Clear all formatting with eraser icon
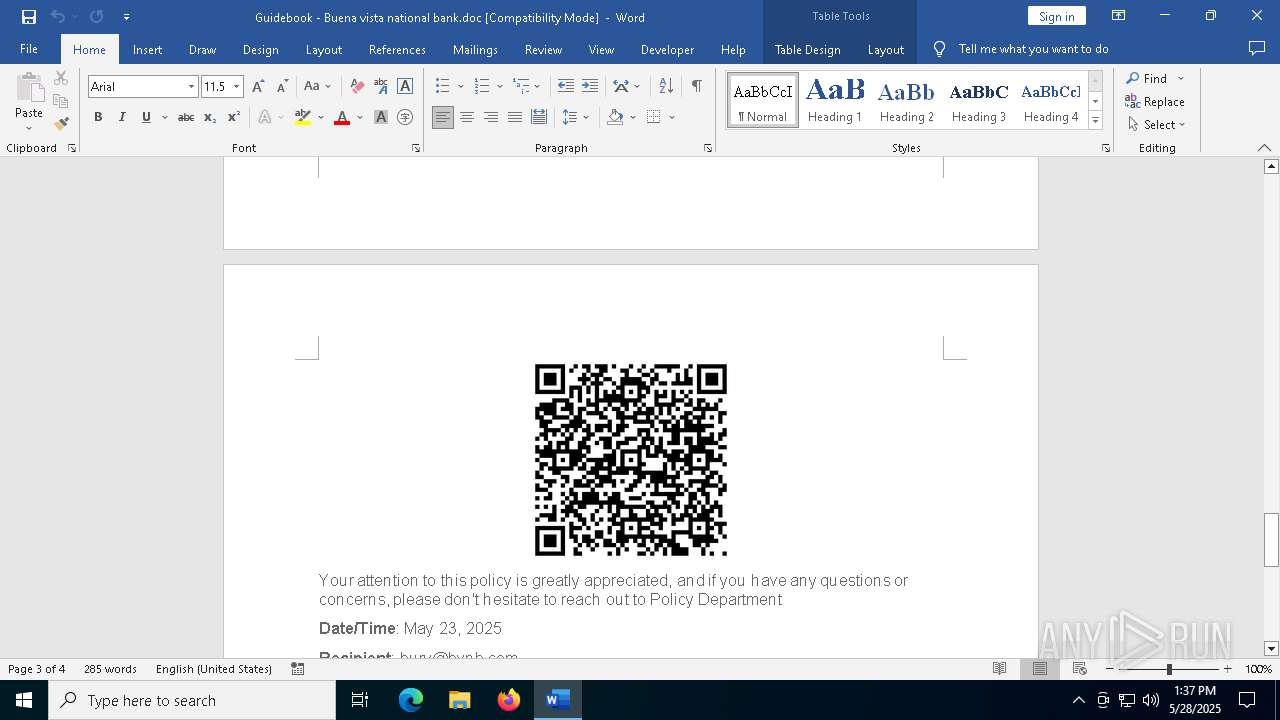 click(357, 86)
